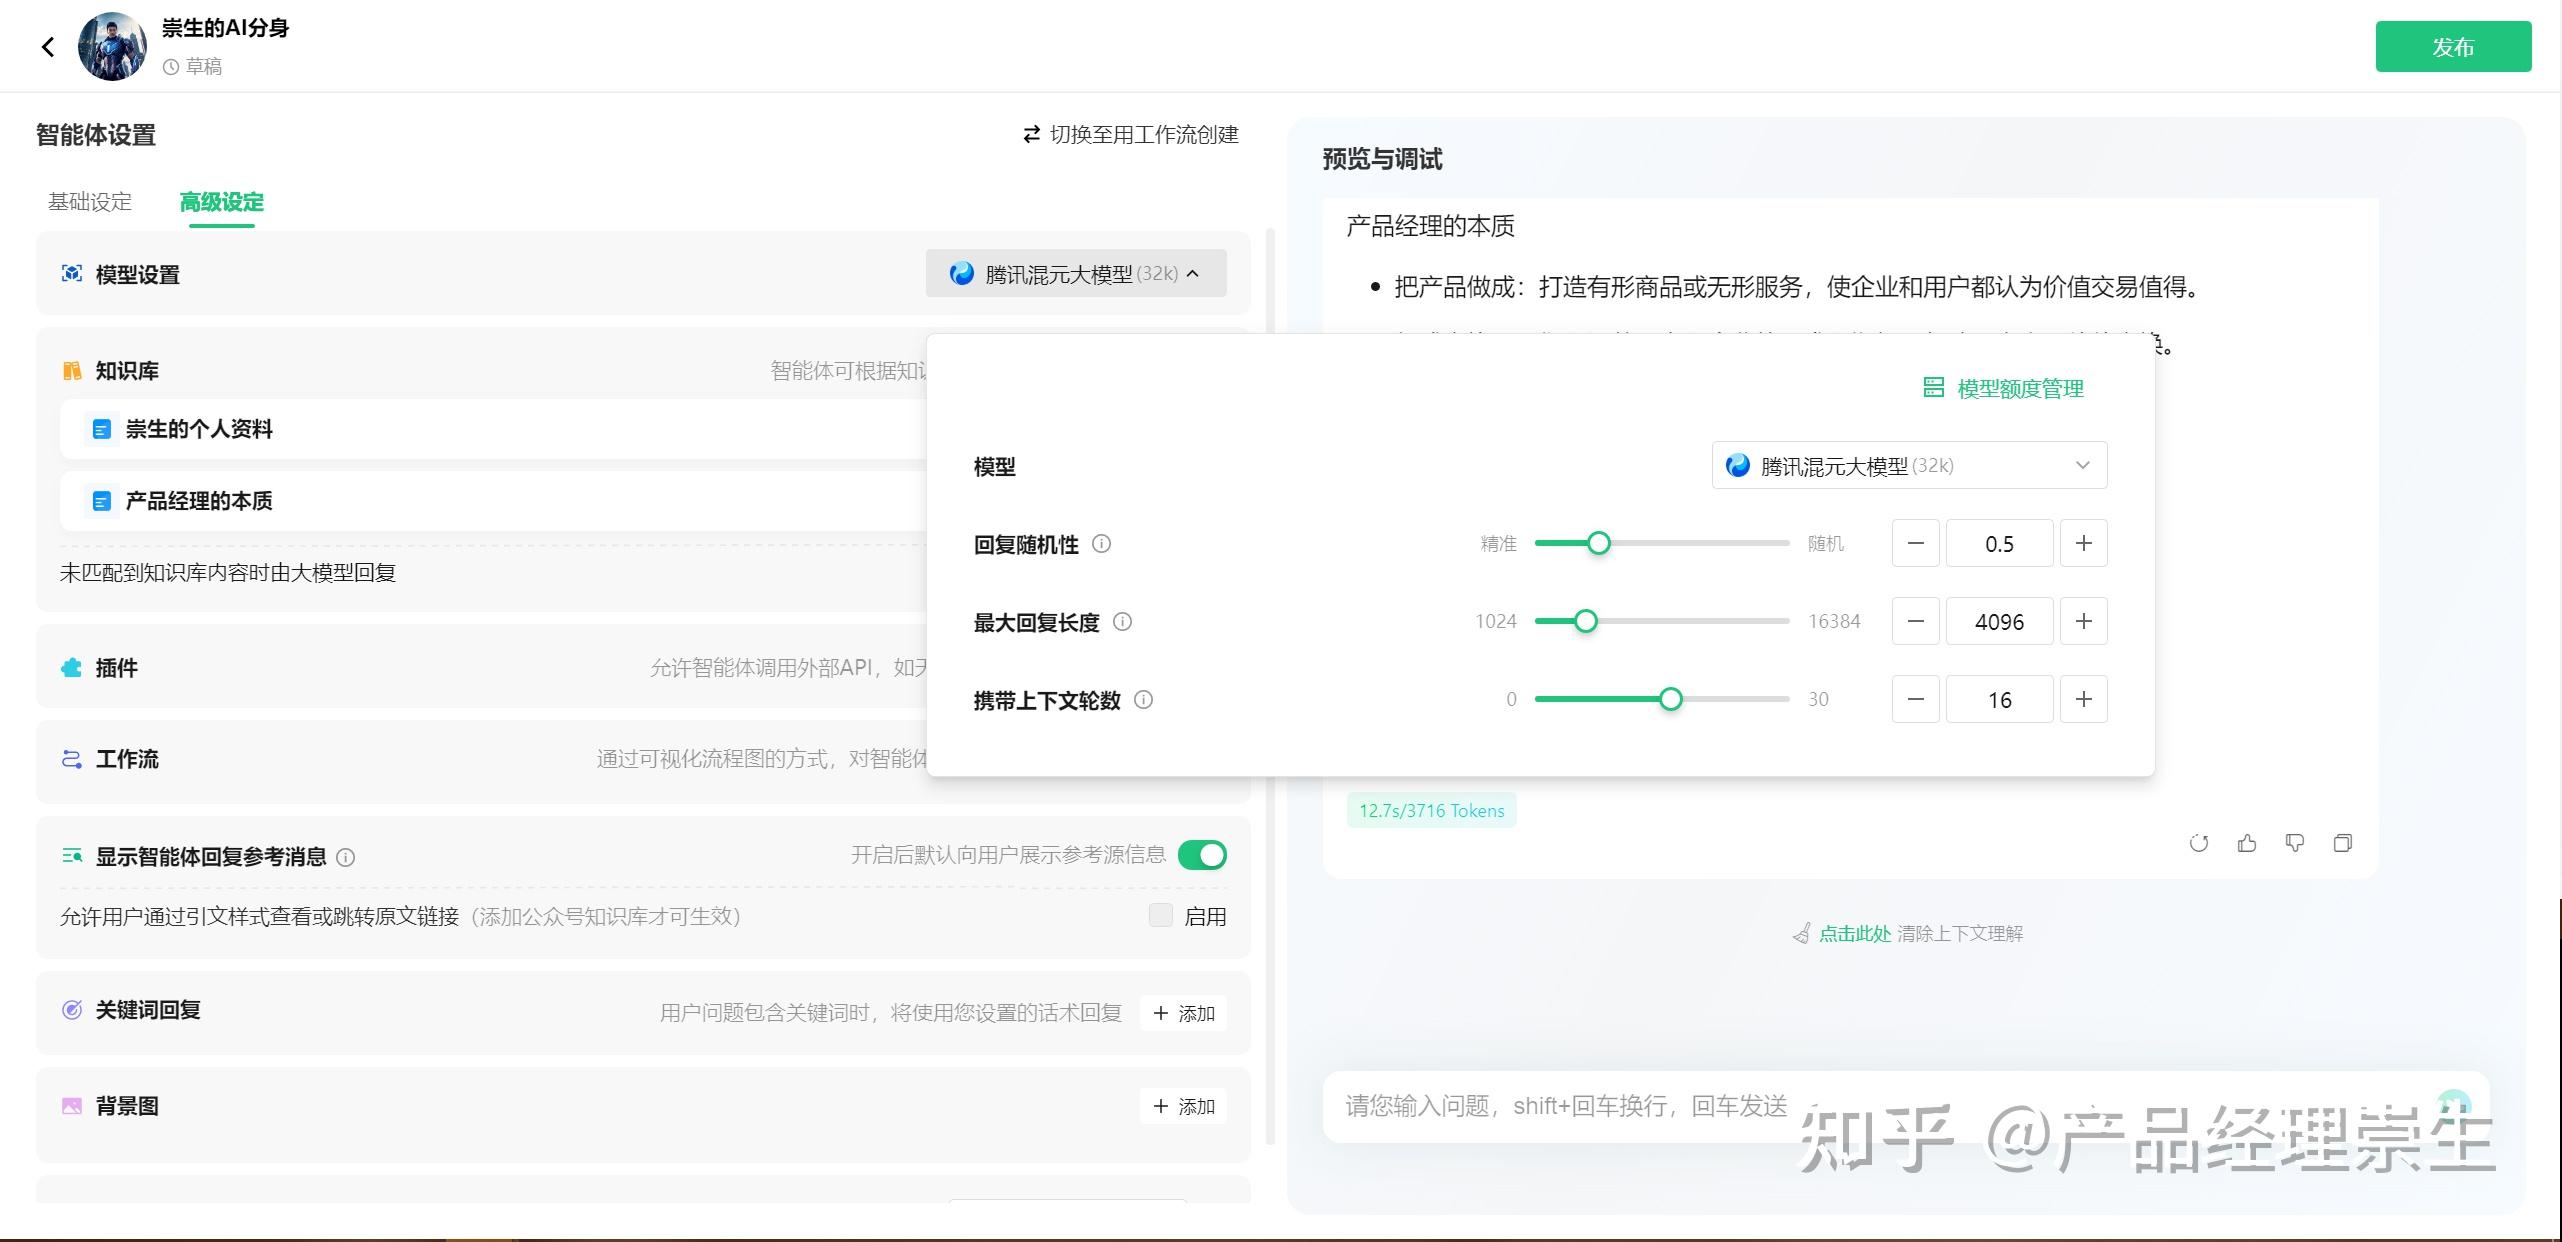Toggle off 显示智能体回复参考消息 switch
This screenshot has width=2562, height=1242.
(1202, 855)
